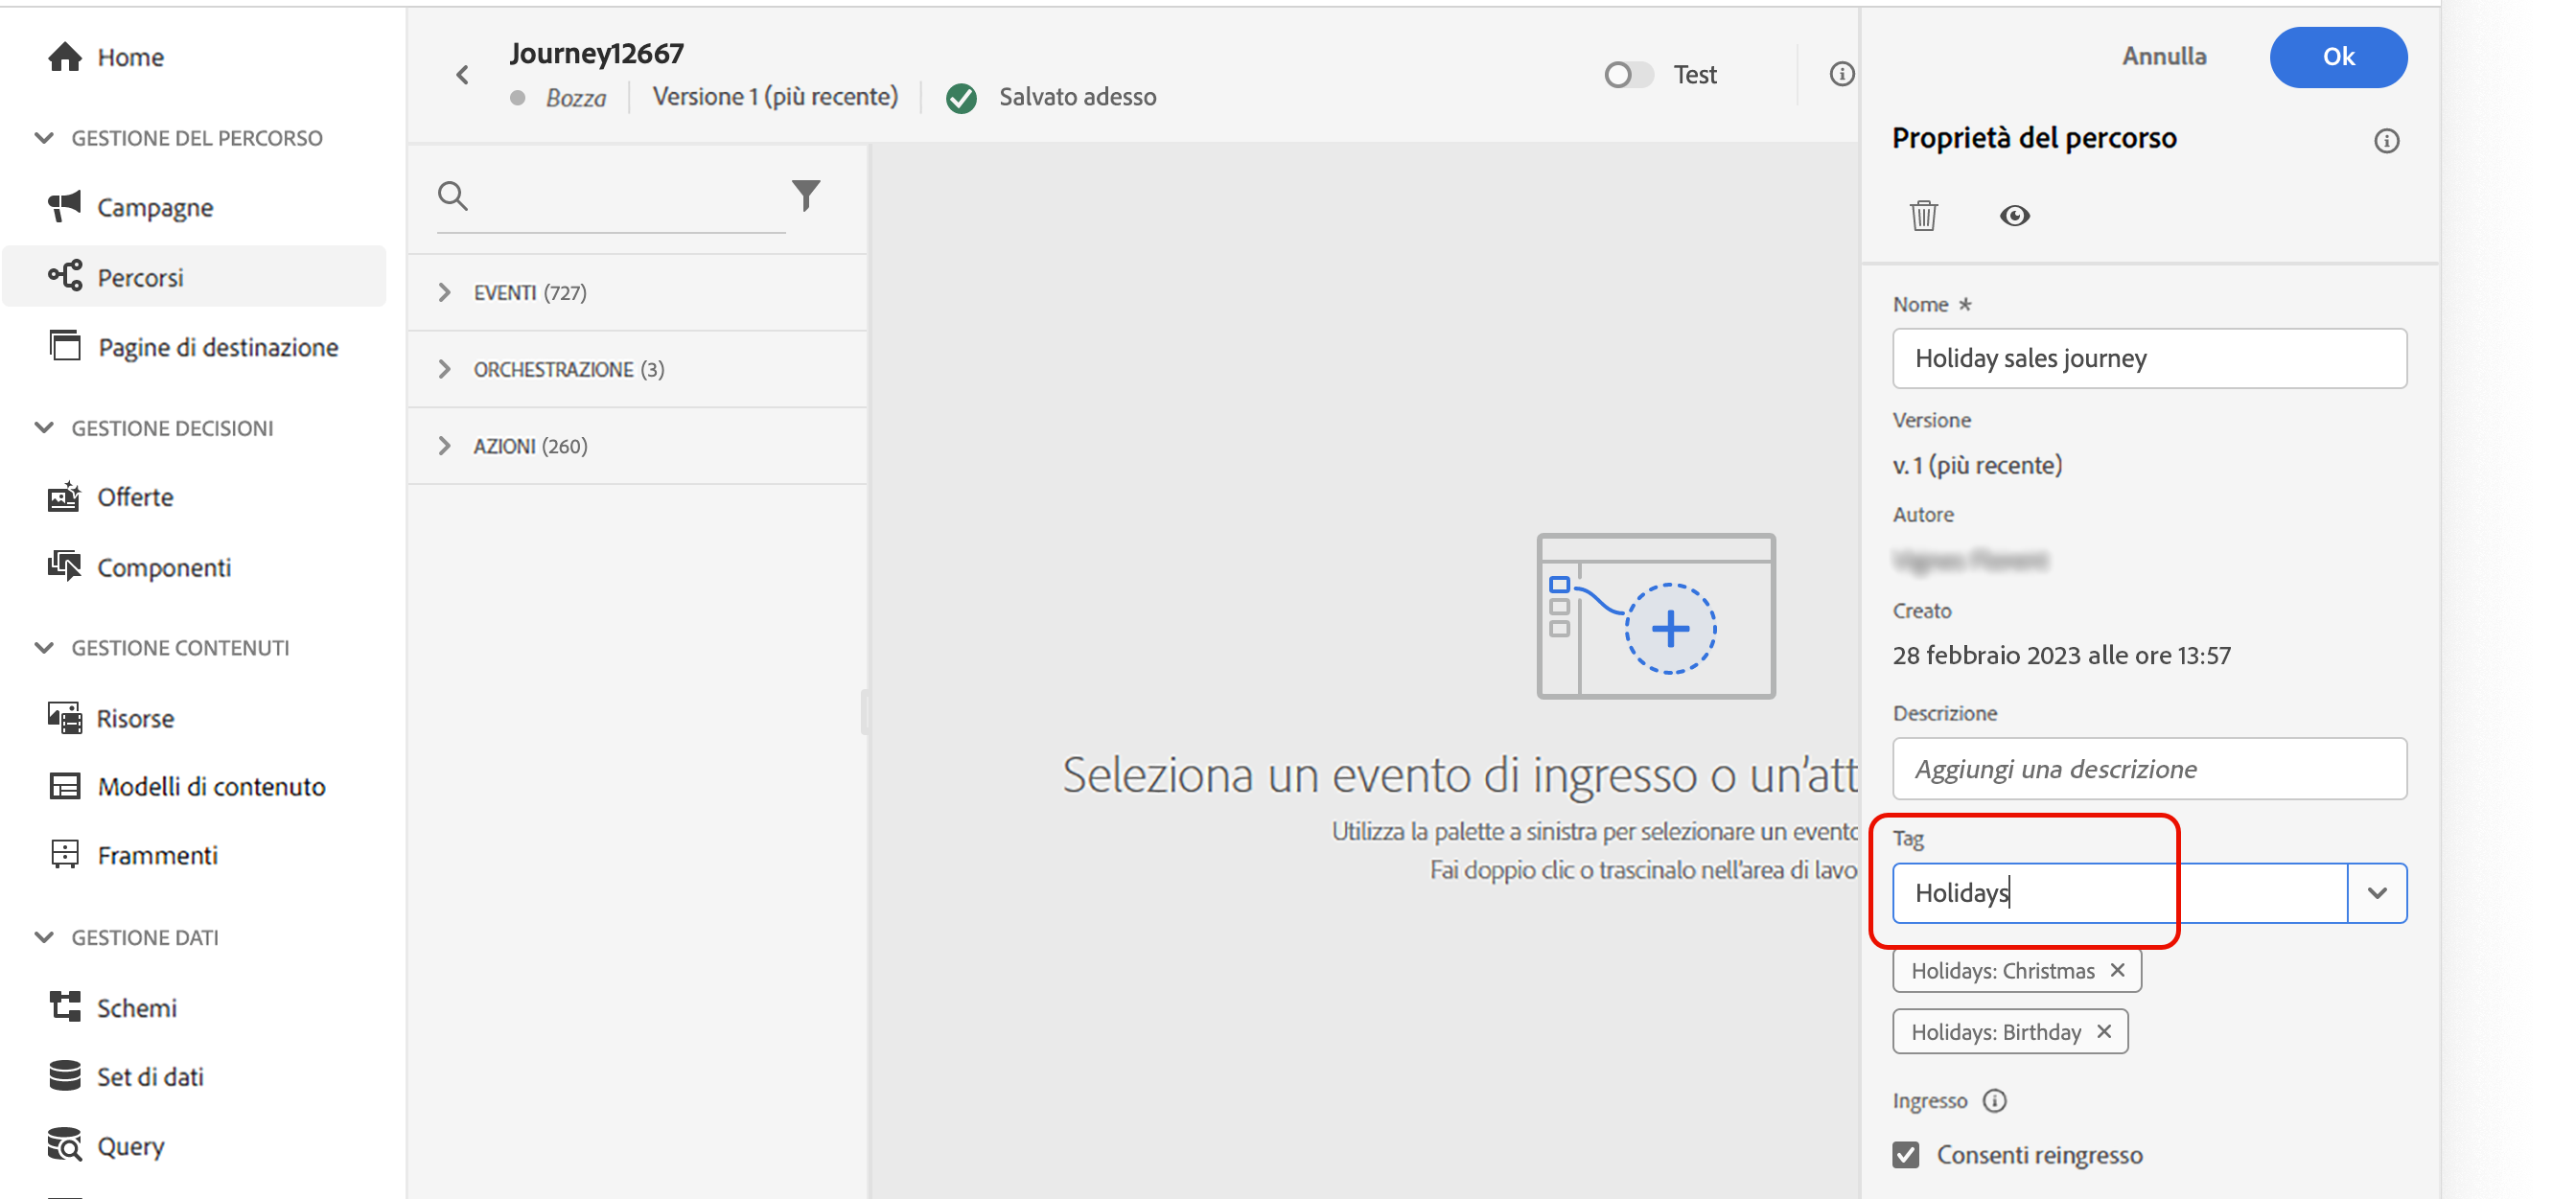Open the Tag dropdown arrow
Image resolution: width=2576 pixels, height=1199 pixels.
[2377, 892]
